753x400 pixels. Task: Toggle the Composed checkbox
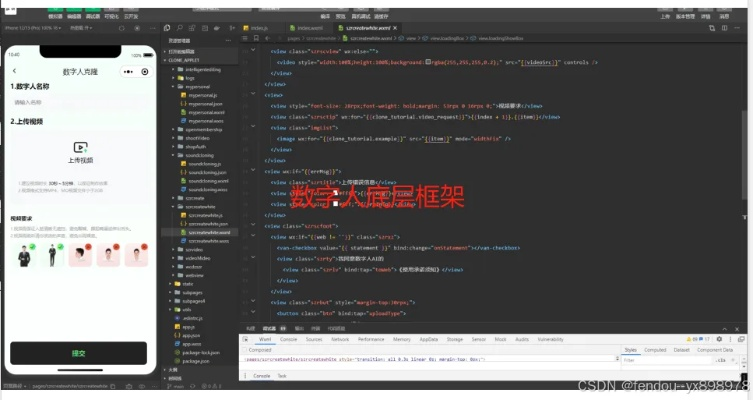pyautogui.click(x=245, y=350)
